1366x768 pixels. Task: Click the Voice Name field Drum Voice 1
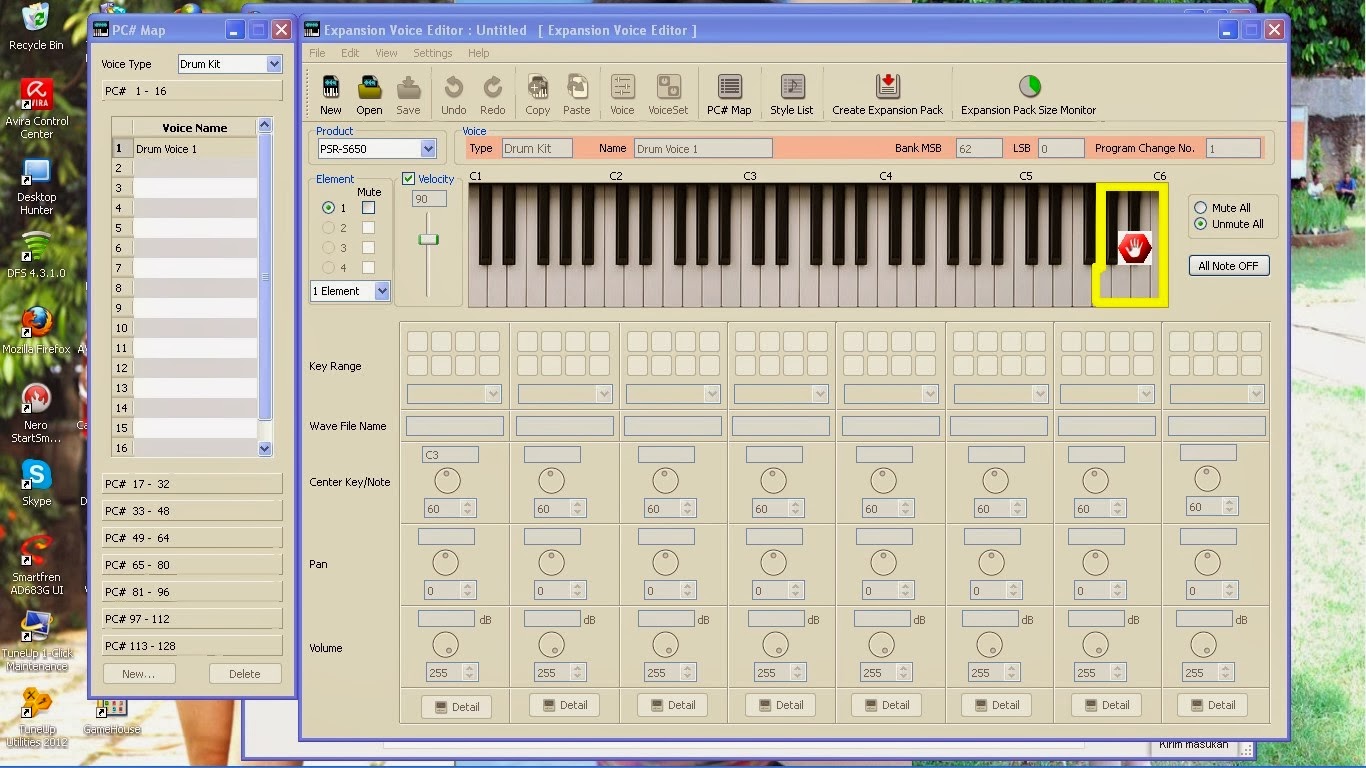(x=703, y=149)
